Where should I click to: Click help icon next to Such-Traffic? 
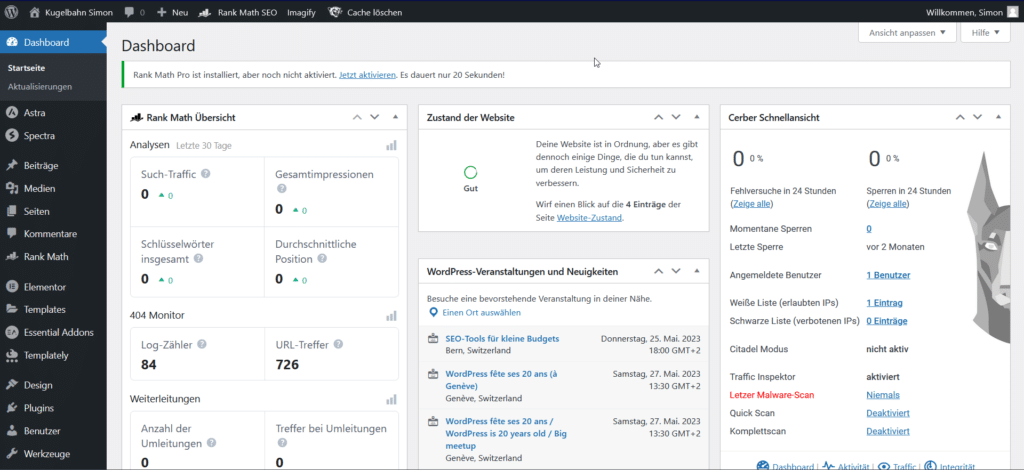[x=206, y=174]
